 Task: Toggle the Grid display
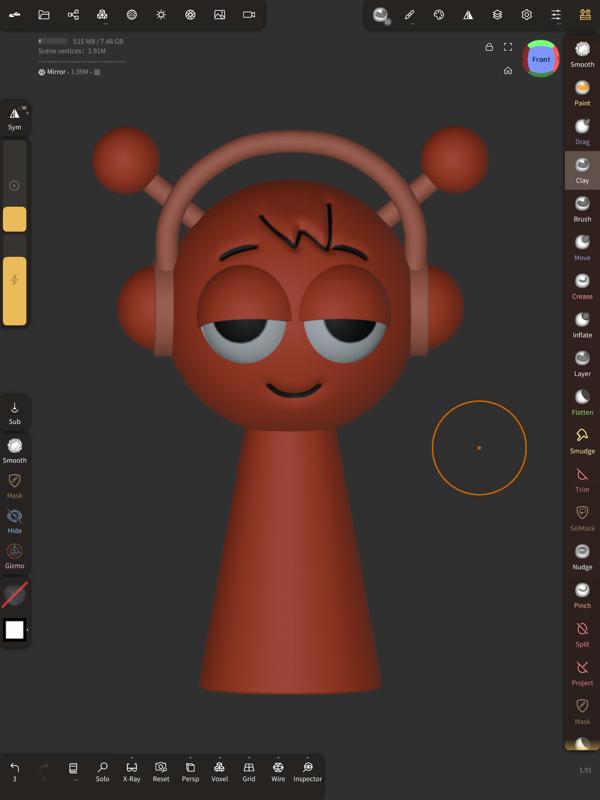[249, 771]
